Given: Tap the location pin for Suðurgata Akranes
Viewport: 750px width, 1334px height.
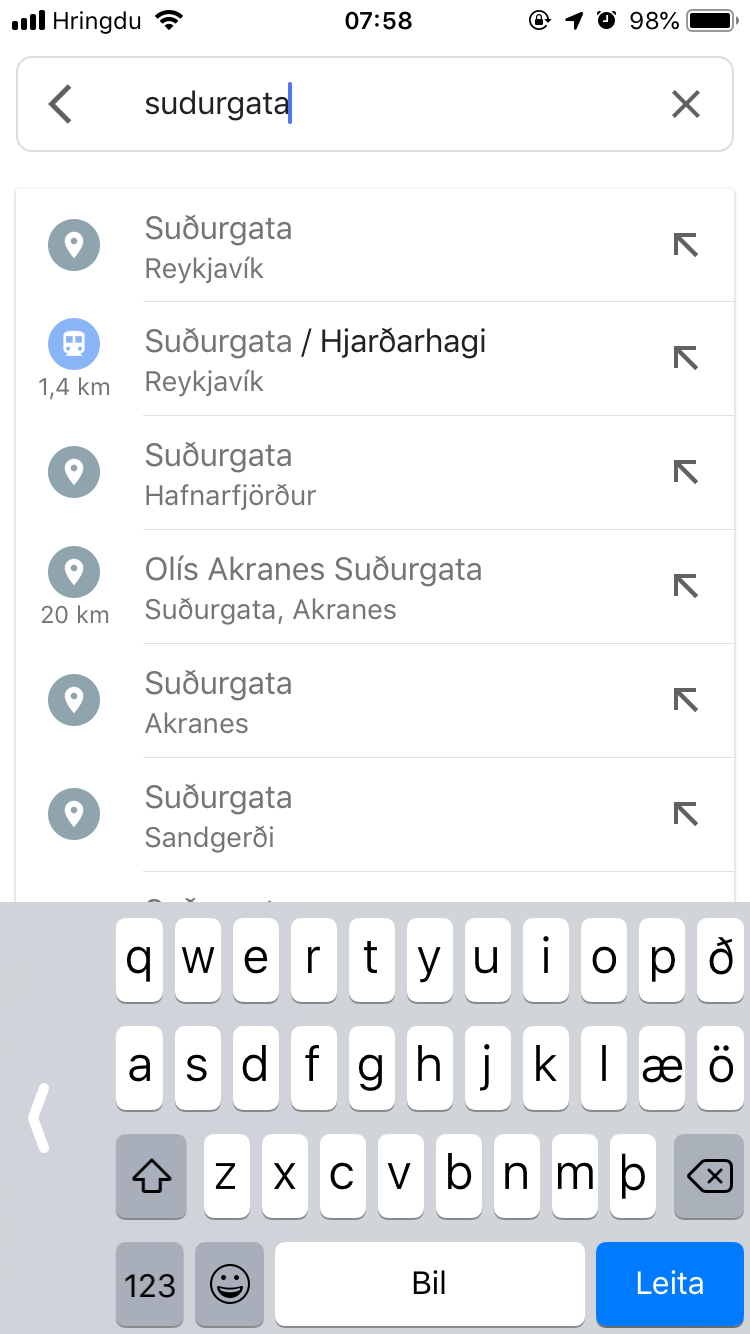Looking at the screenshot, I should (74, 700).
